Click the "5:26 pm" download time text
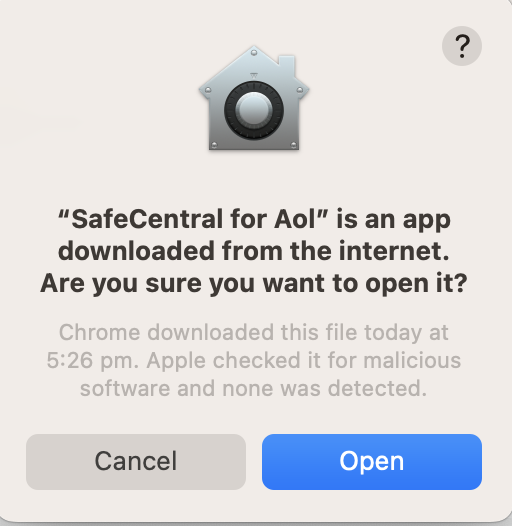The width and height of the screenshot is (512, 526). [x=93, y=361]
